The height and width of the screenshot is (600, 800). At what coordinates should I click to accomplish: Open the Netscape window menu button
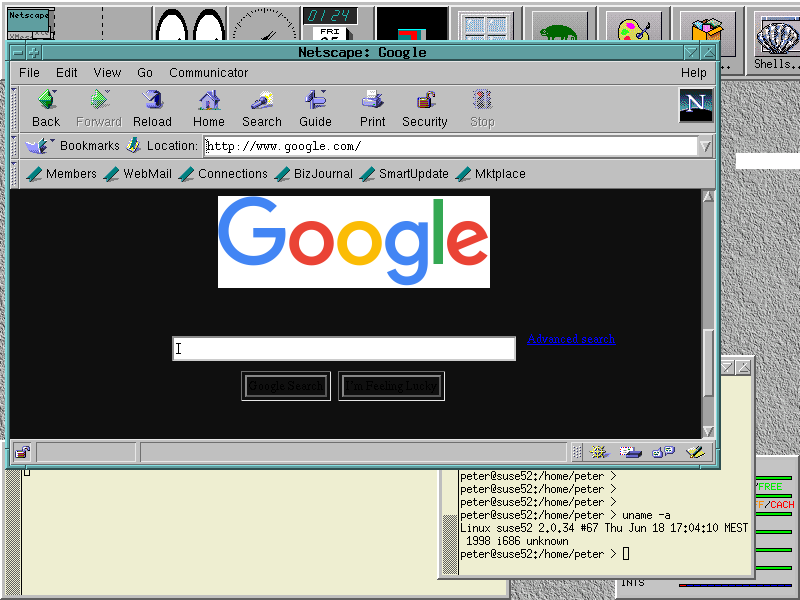(x=17, y=53)
